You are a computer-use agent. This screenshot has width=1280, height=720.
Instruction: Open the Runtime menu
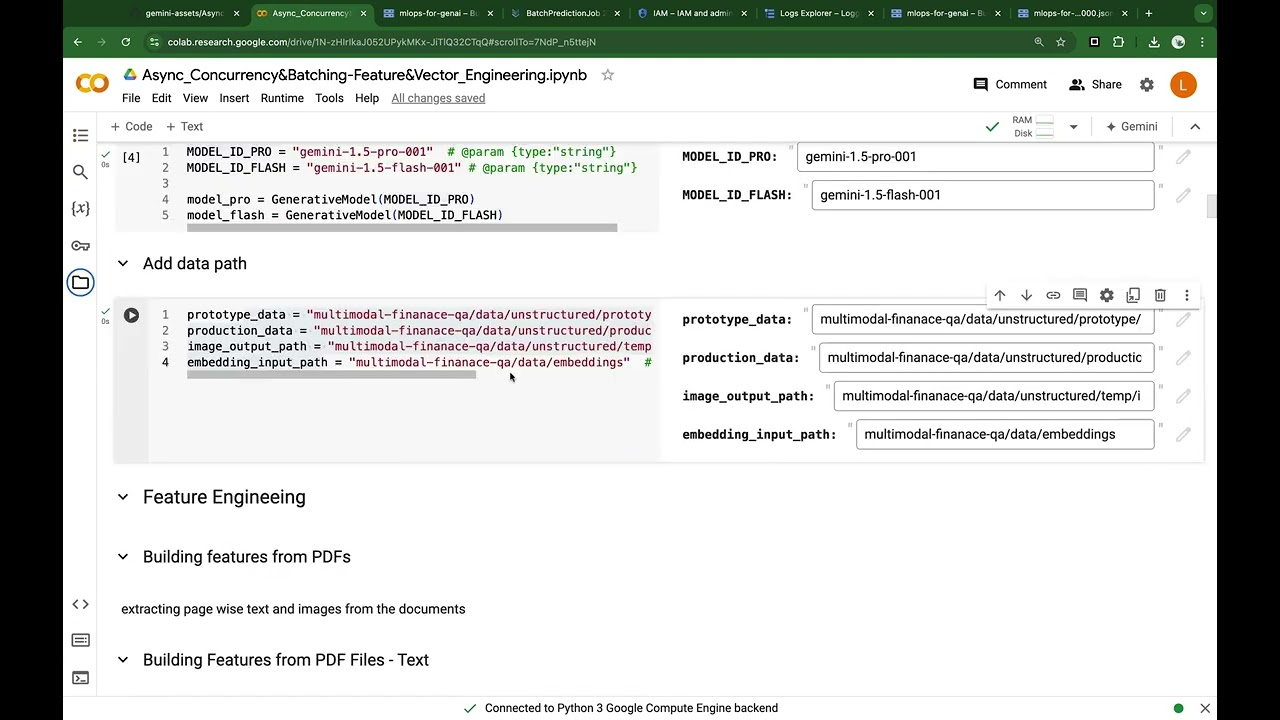pyautogui.click(x=282, y=98)
